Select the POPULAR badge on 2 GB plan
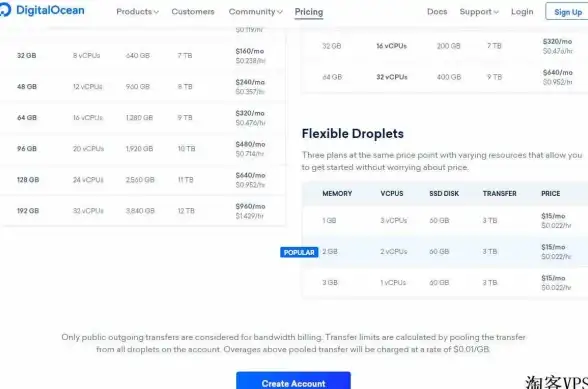Viewport: 588px width, 389px height. click(x=299, y=252)
